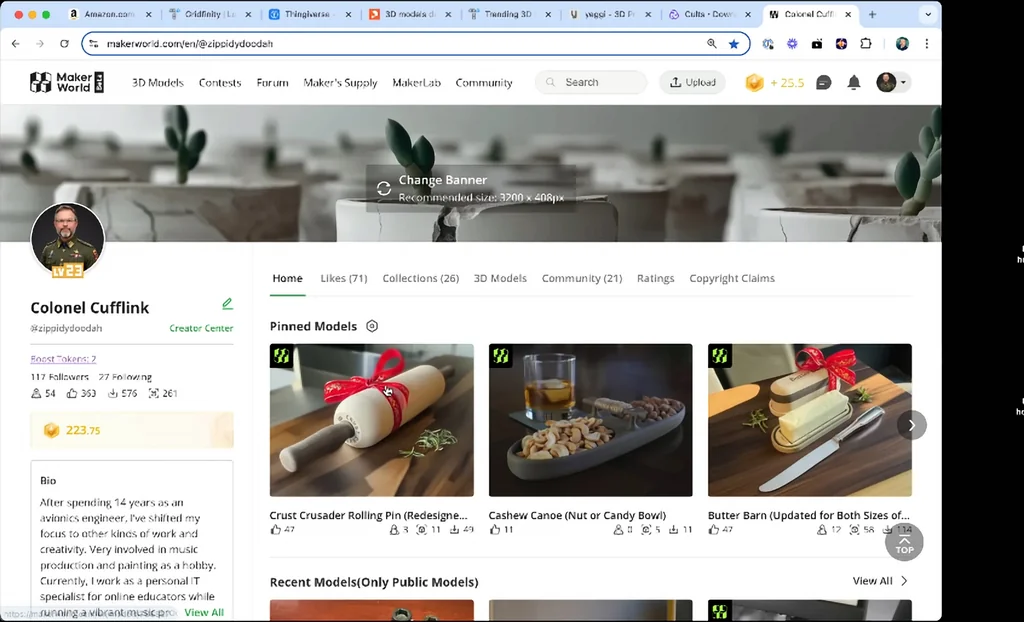1024x622 pixels.
Task: Open Chrome three-dot menu
Action: coord(927,44)
